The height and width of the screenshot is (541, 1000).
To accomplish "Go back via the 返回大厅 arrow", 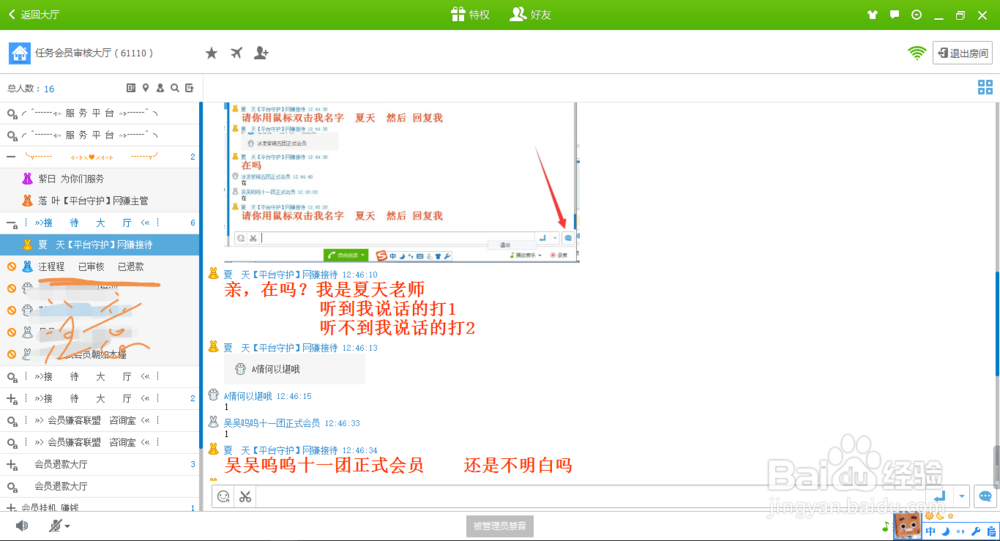I will click(34, 15).
